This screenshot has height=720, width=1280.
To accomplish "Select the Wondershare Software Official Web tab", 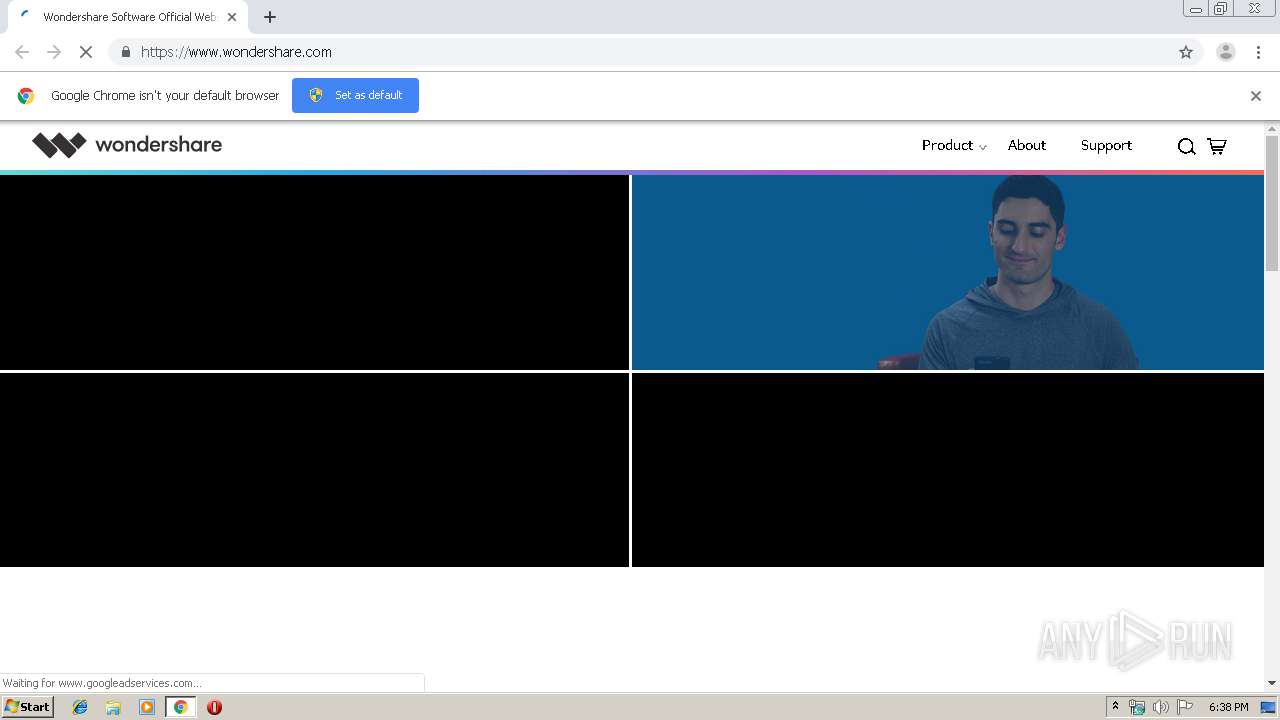I will coord(128,17).
